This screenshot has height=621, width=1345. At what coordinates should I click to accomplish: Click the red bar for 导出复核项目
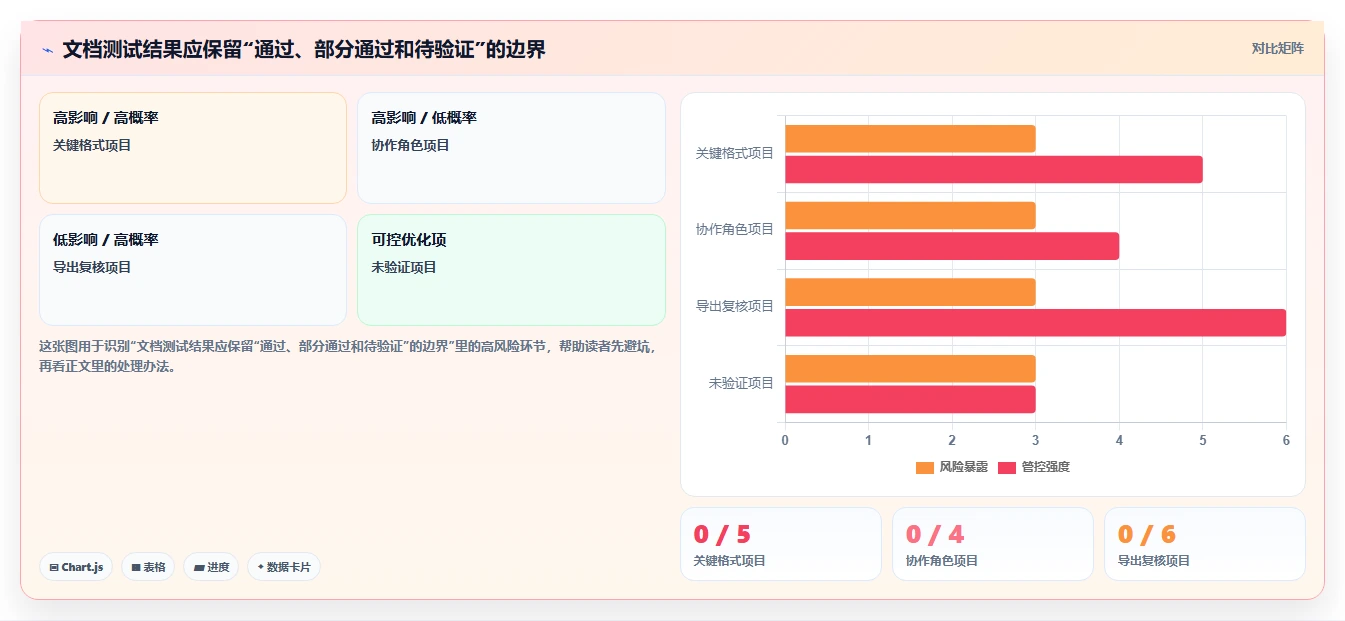1035,323
